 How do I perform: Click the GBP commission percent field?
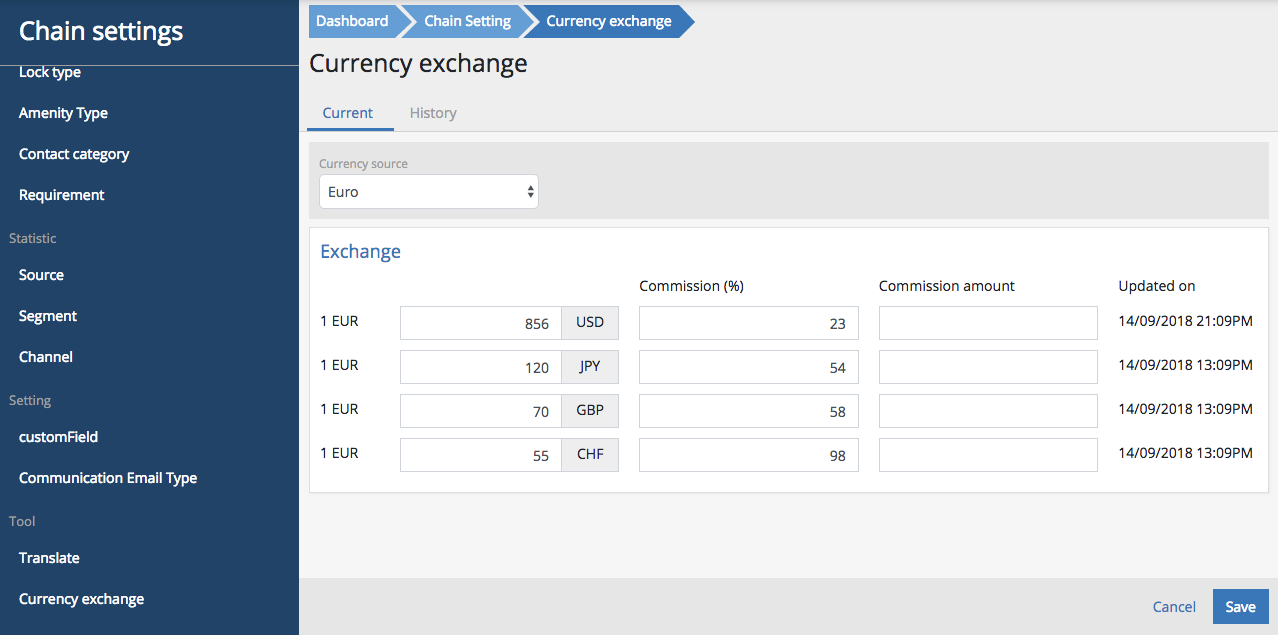click(x=748, y=411)
